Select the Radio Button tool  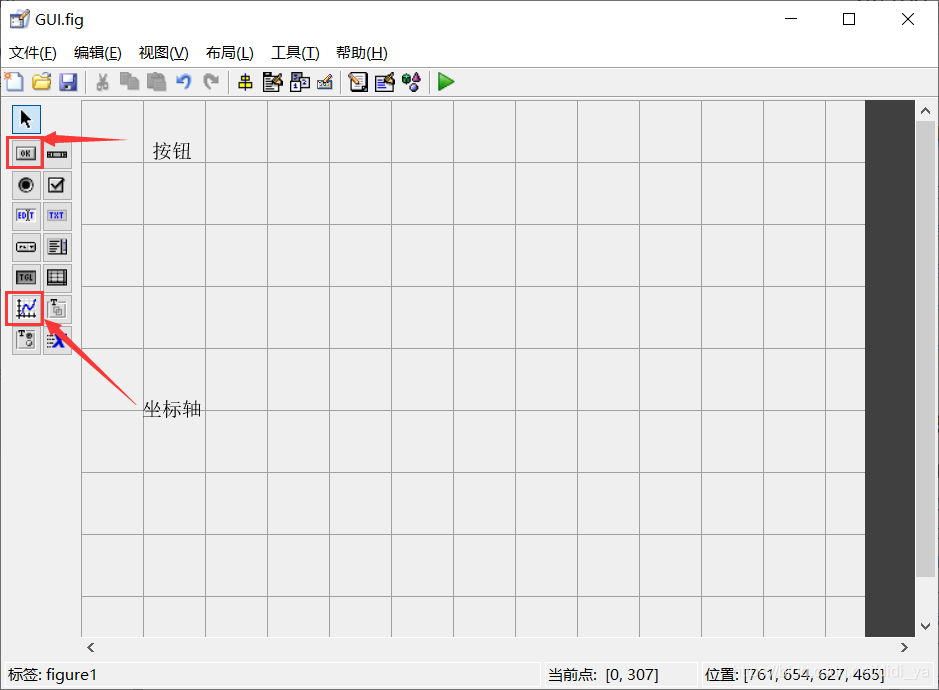point(25,185)
